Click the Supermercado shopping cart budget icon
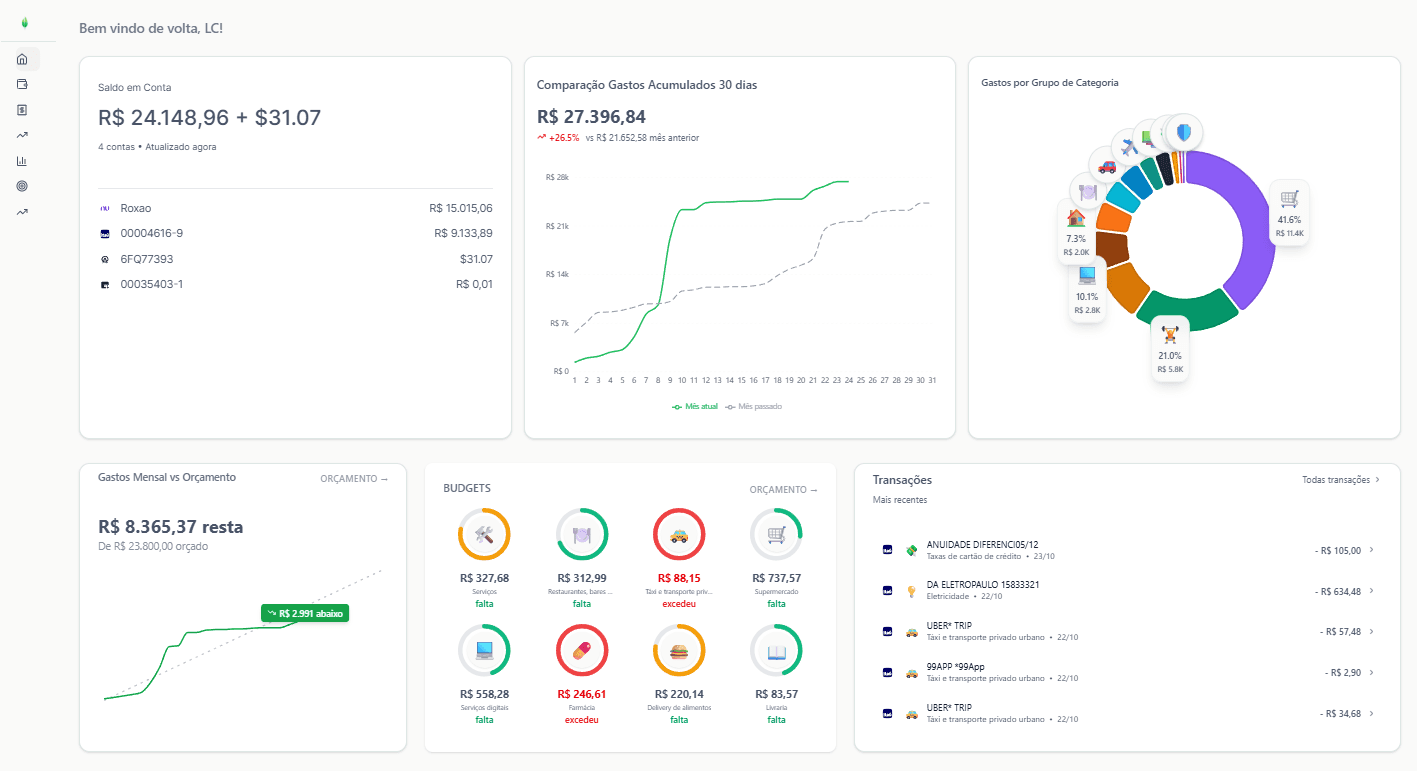The width and height of the screenshot is (1417, 771). click(776, 533)
